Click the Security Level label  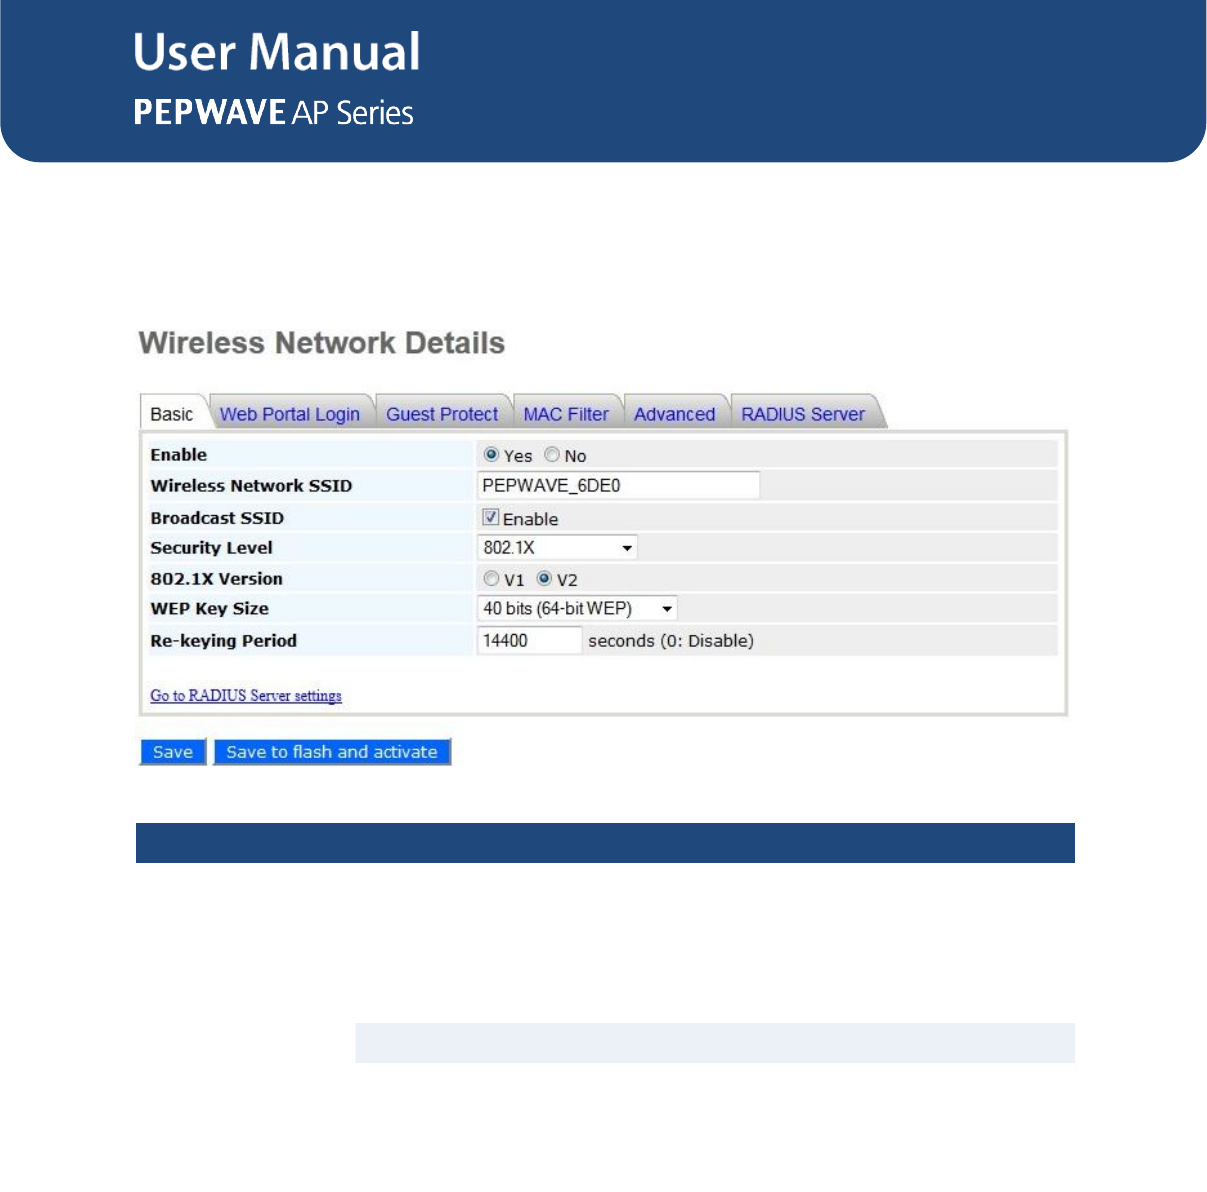pyautogui.click(x=212, y=548)
